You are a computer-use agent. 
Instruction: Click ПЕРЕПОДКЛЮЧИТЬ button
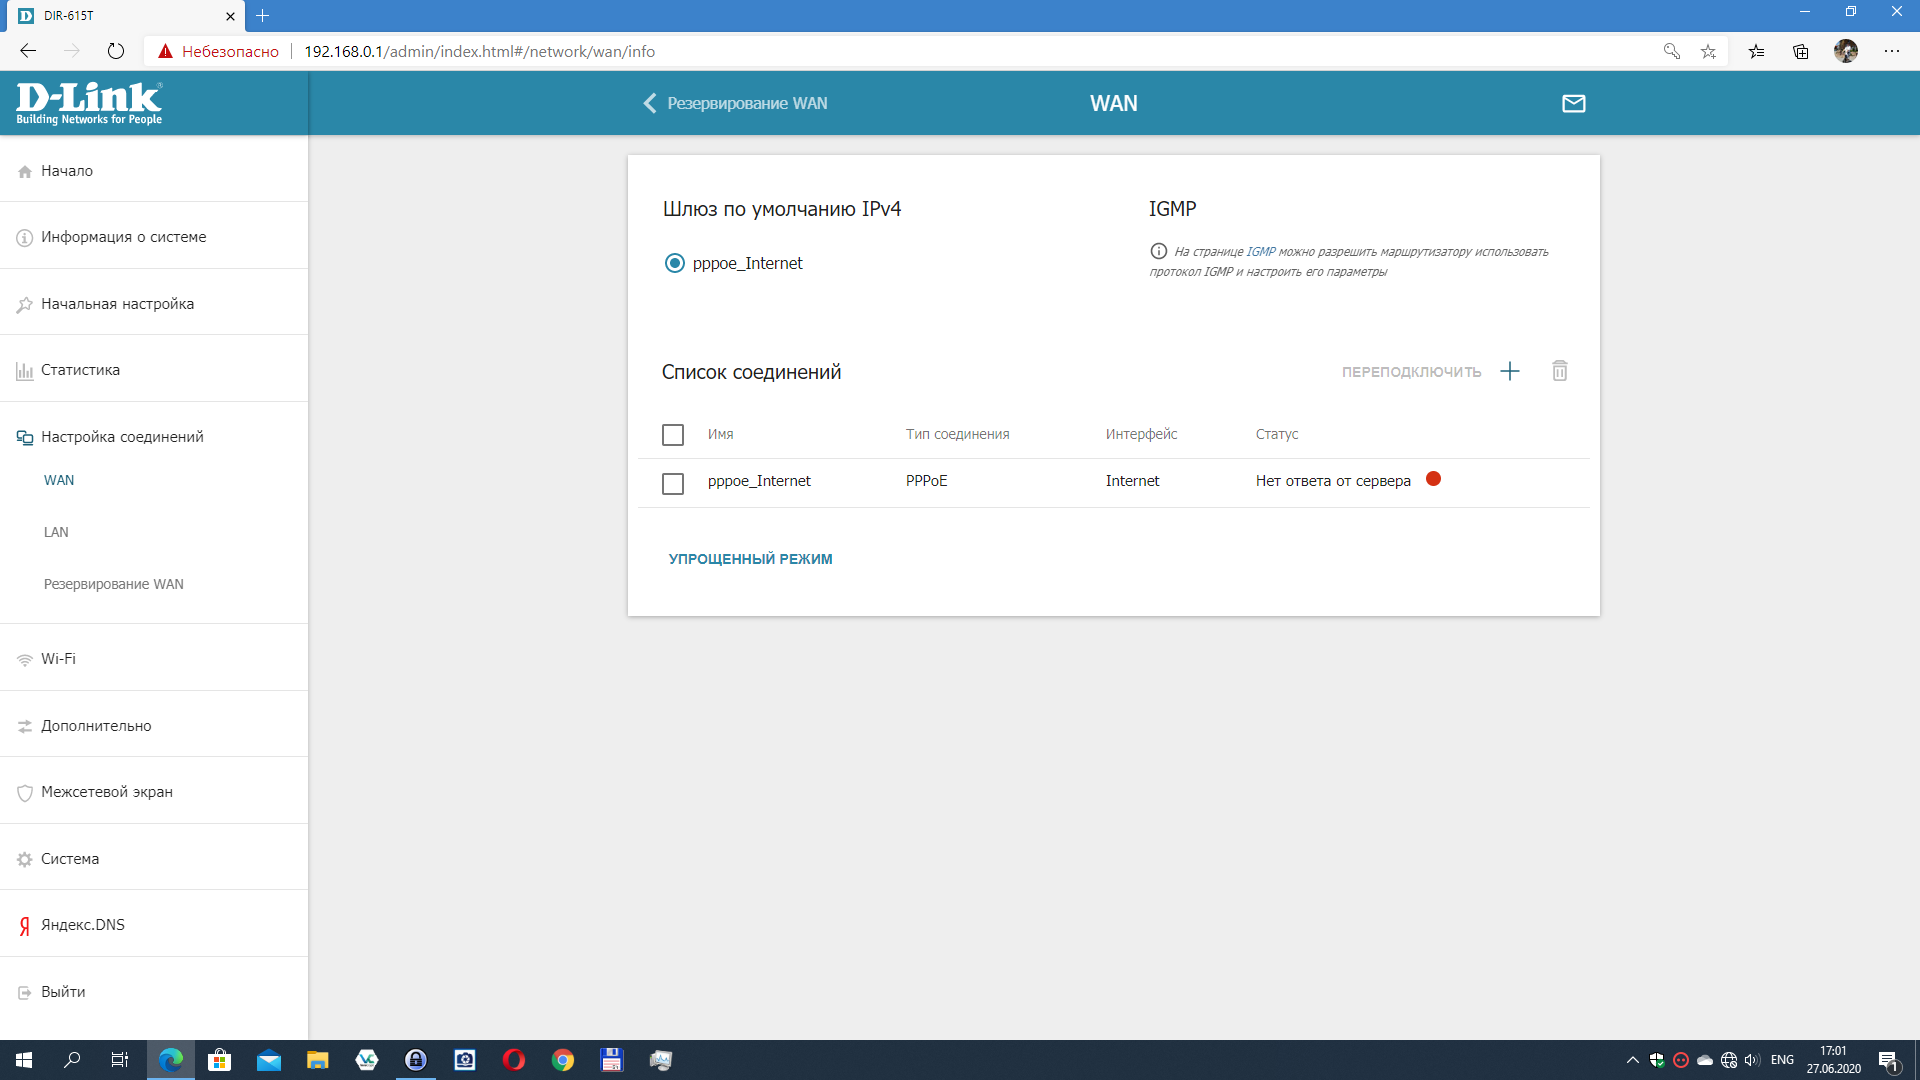pyautogui.click(x=1411, y=372)
